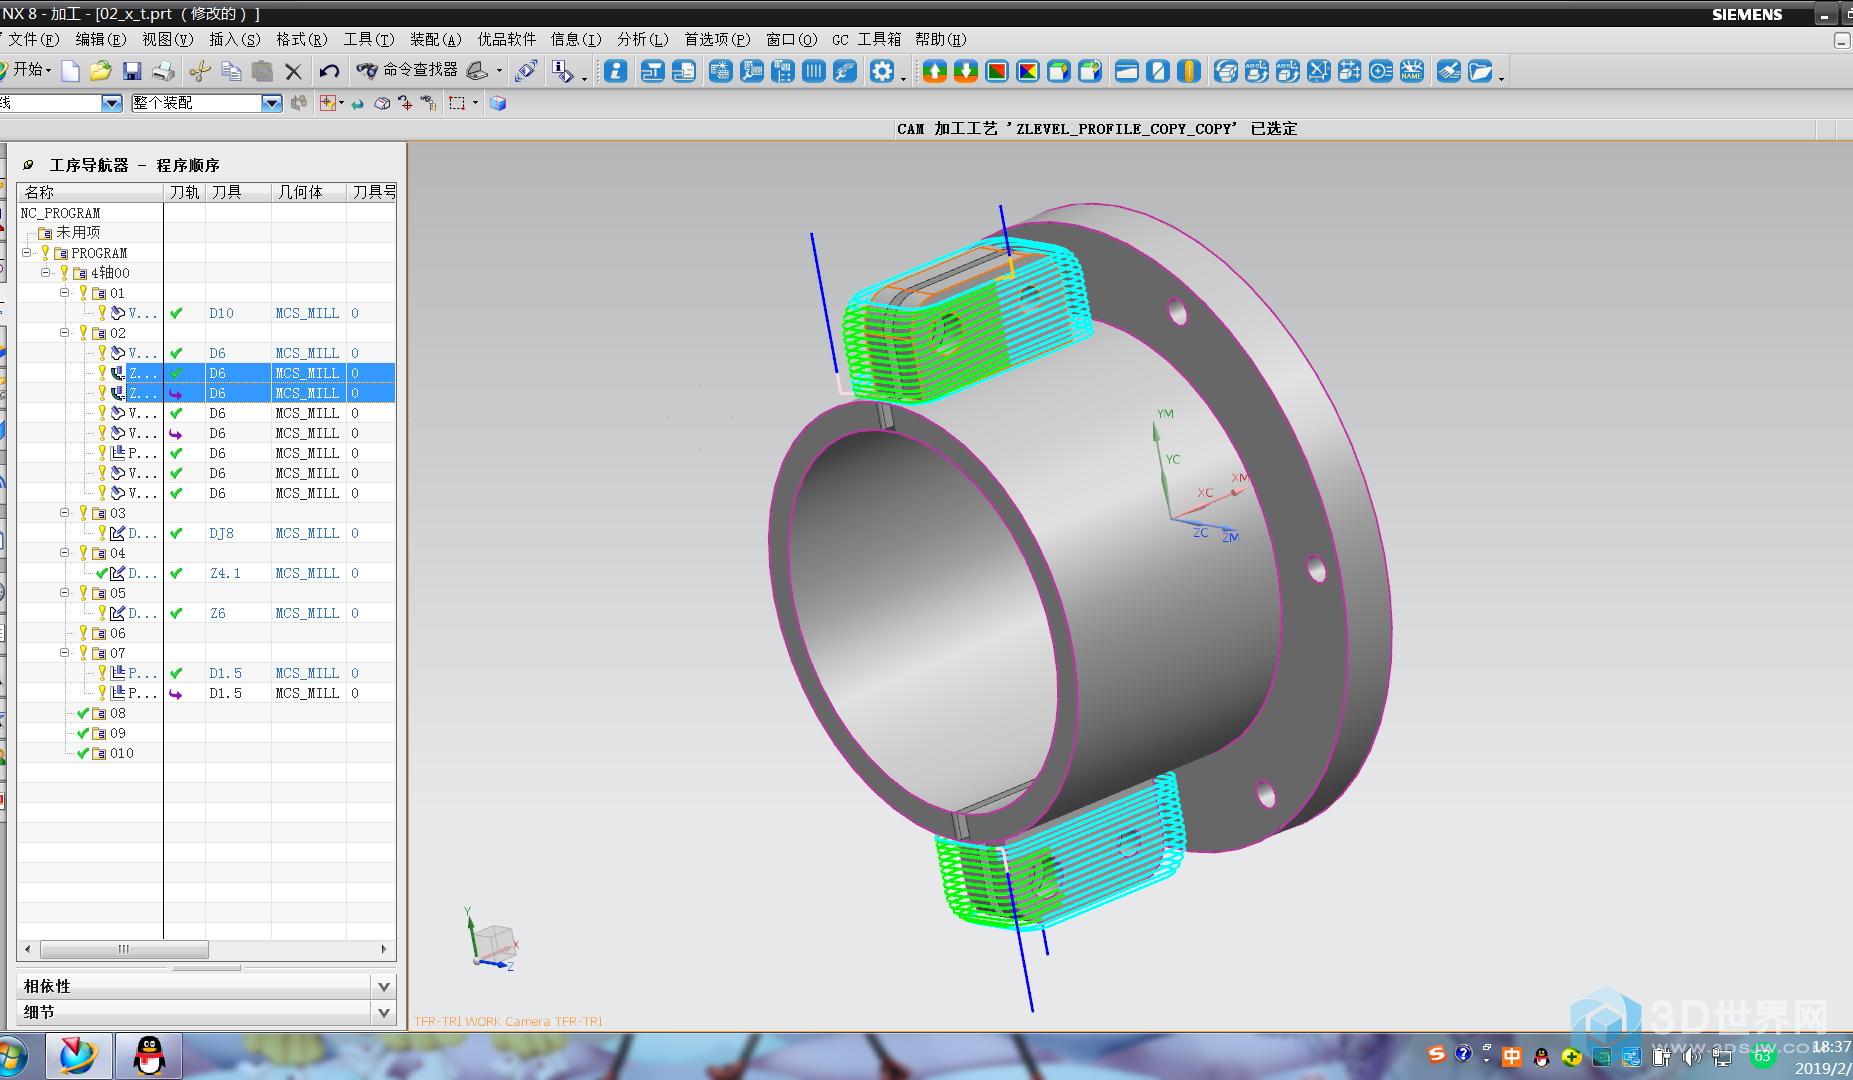Click the 几何体 column header
This screenshot has width=1853, height=1080.
point(309,192)
